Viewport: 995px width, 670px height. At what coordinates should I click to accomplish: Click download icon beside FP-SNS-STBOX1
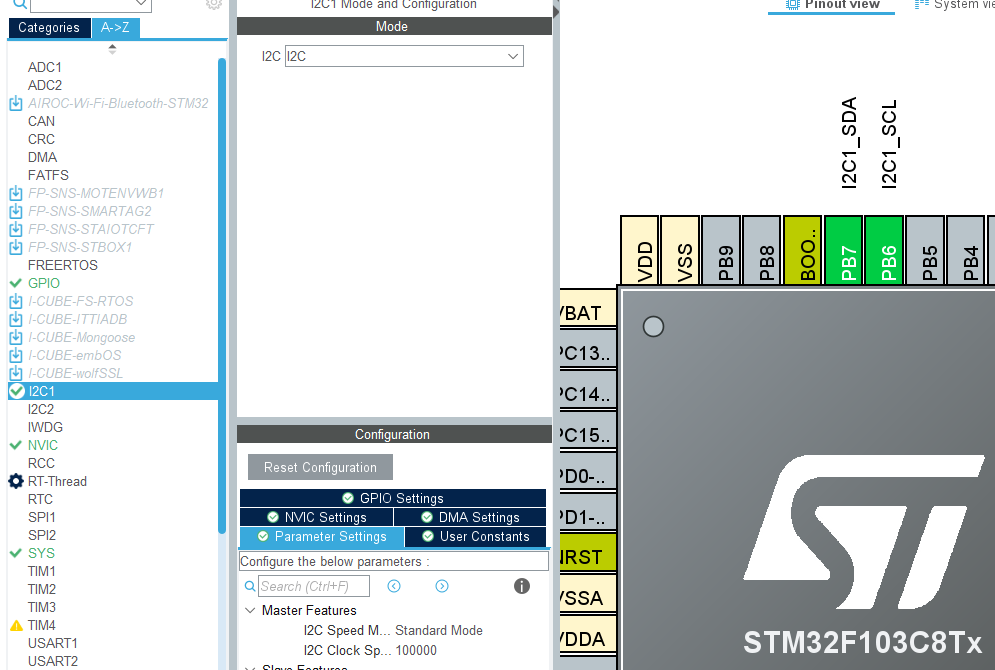click(16, 247)
